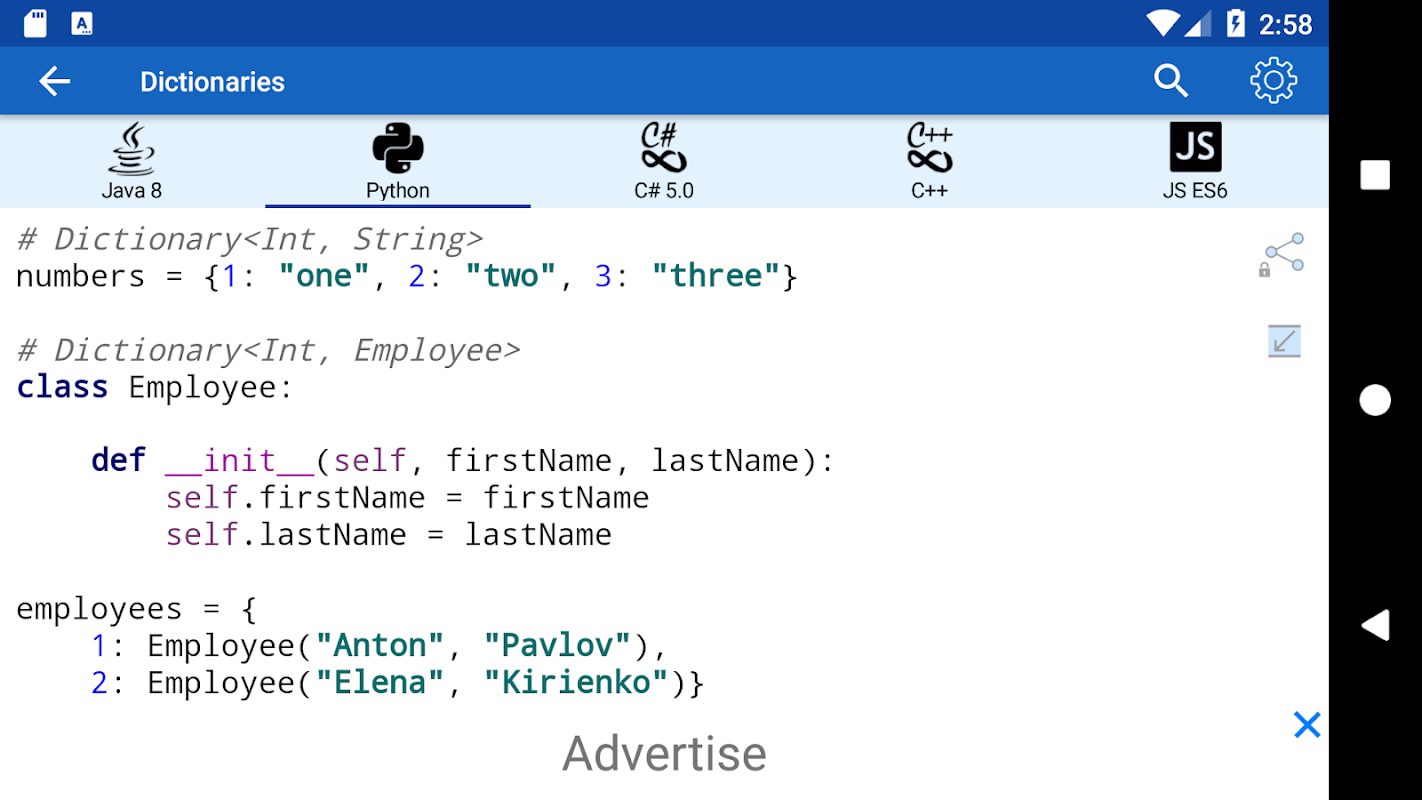Tap 'self.firstName = firstName' line

click(x=407, y=498)
